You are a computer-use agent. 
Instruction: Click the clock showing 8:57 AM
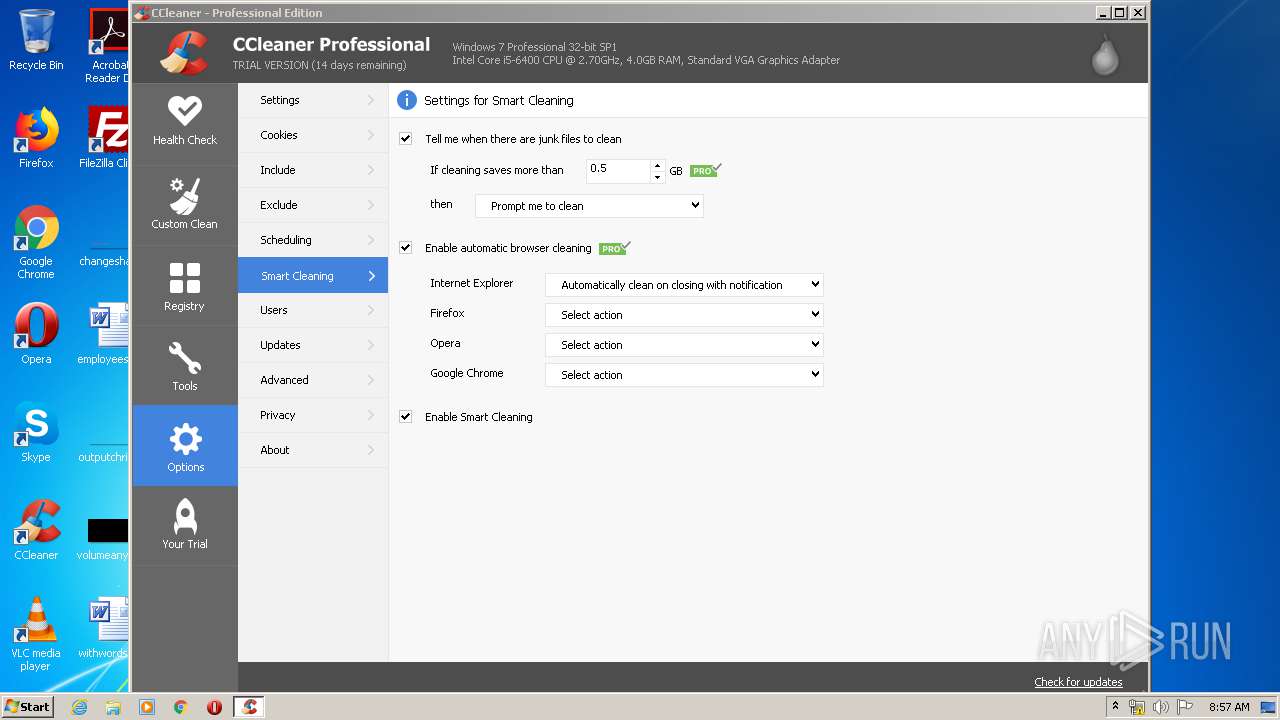pos(1229,707)
